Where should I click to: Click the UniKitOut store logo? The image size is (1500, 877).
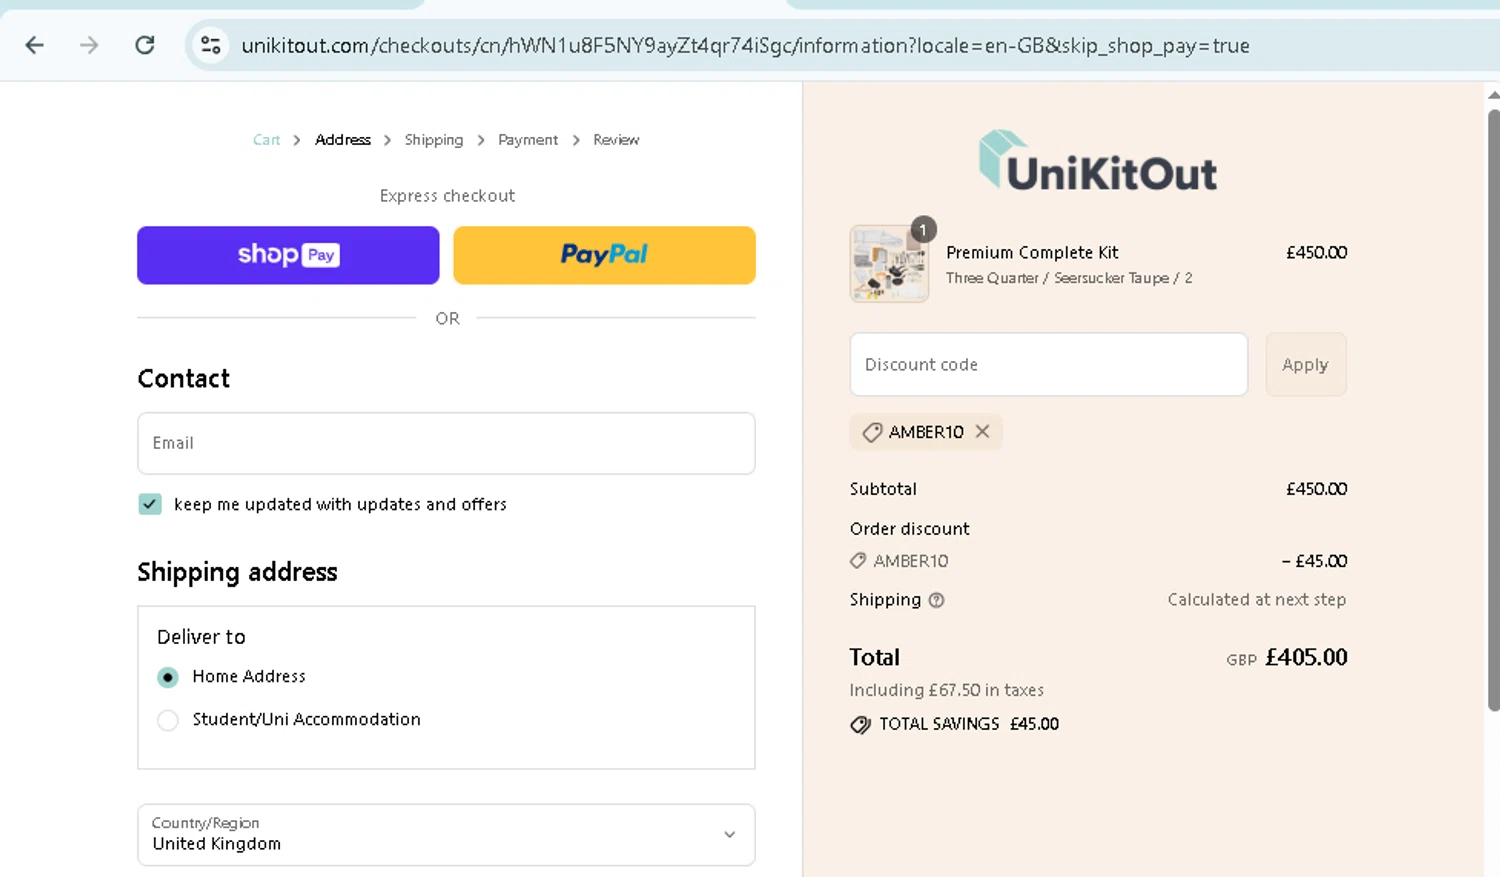click(x=1098, y=162)
